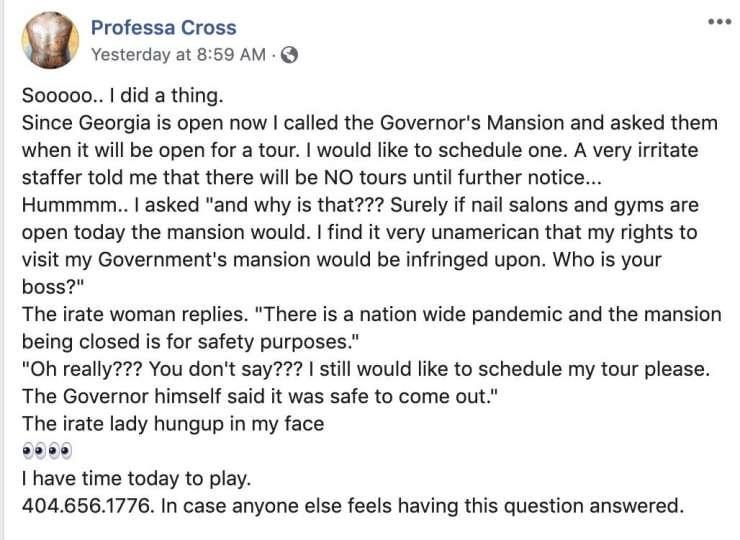The image size is (740, 540).
Task: Click the last eyes emoji in the row
Action: (x=65, y=450)
